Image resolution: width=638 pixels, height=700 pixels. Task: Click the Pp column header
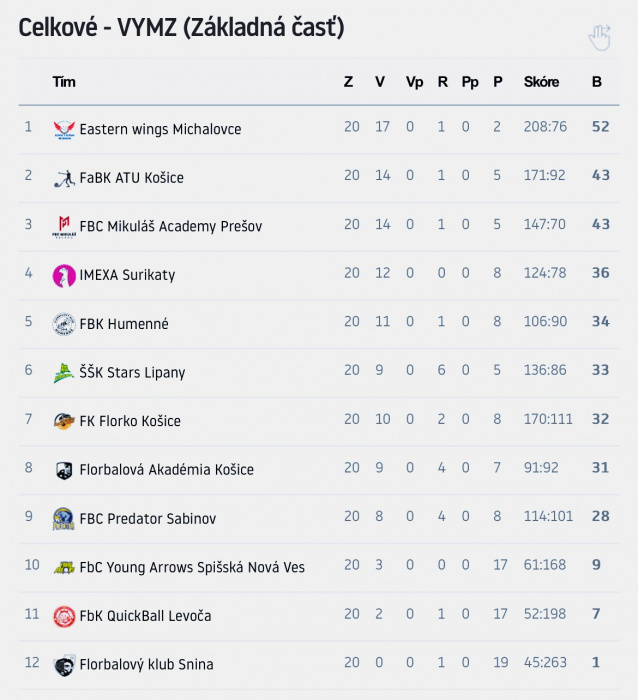pos(470,83)
